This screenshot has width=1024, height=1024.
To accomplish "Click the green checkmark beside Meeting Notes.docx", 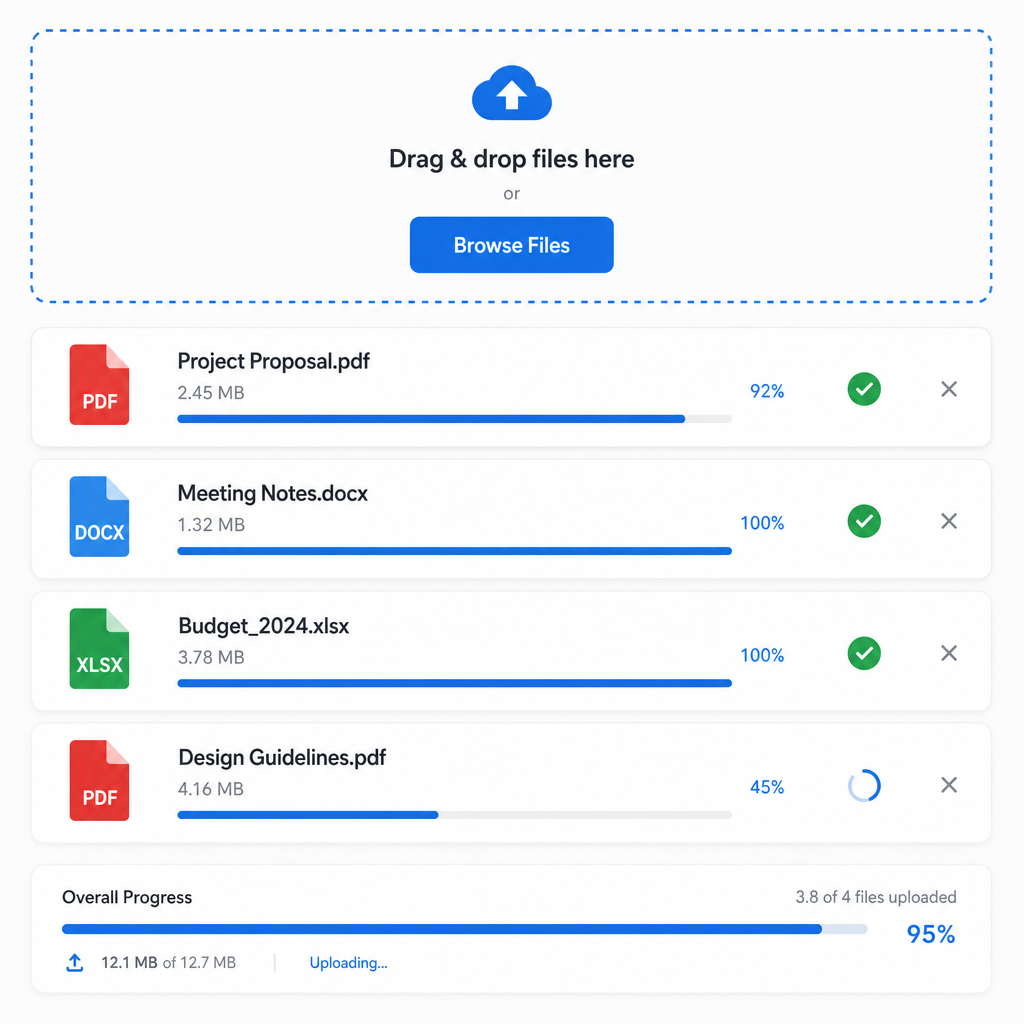I will pyautogui.click(x=864, y=521).
